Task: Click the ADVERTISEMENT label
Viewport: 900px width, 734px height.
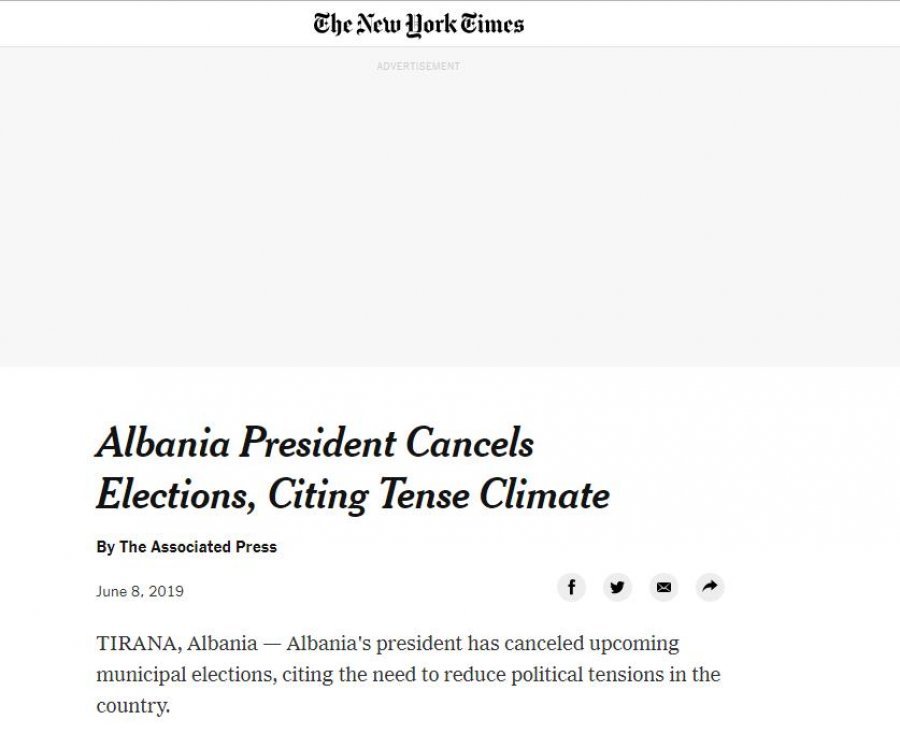Action: [x=418, y=66]
